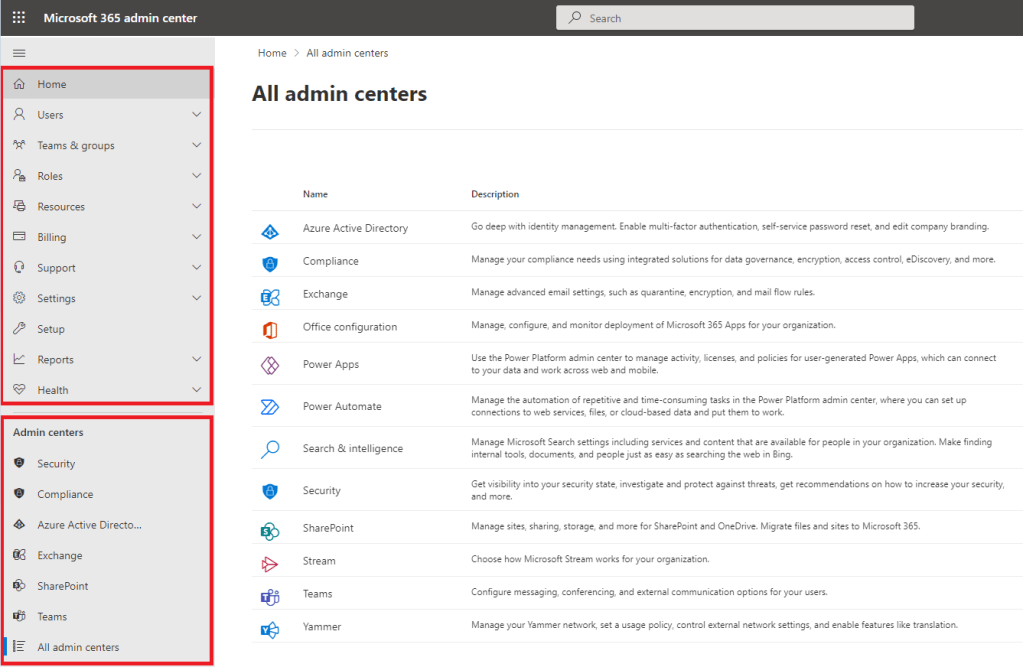This screenshot has width=1023, height=667.
Task: Click the Azure Active Directory icon in the list
Action: (x=269, y=229)
